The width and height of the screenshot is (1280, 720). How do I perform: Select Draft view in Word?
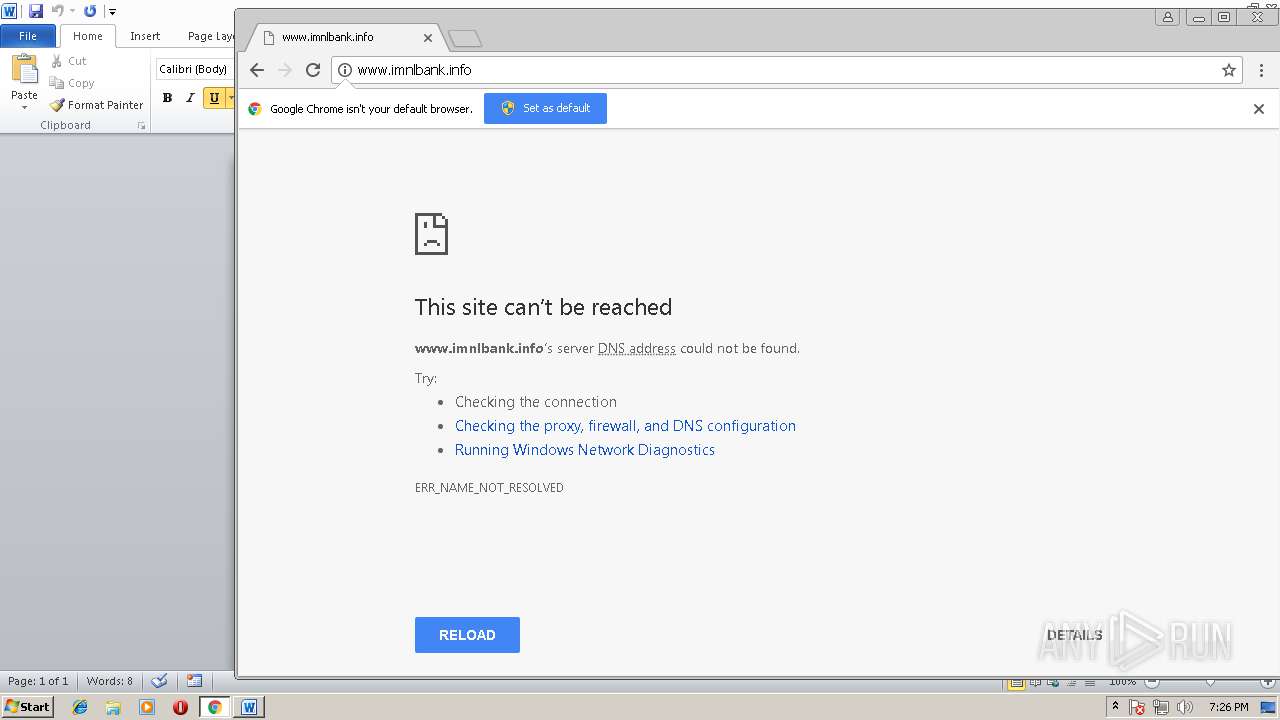(x=1090, y=683)
